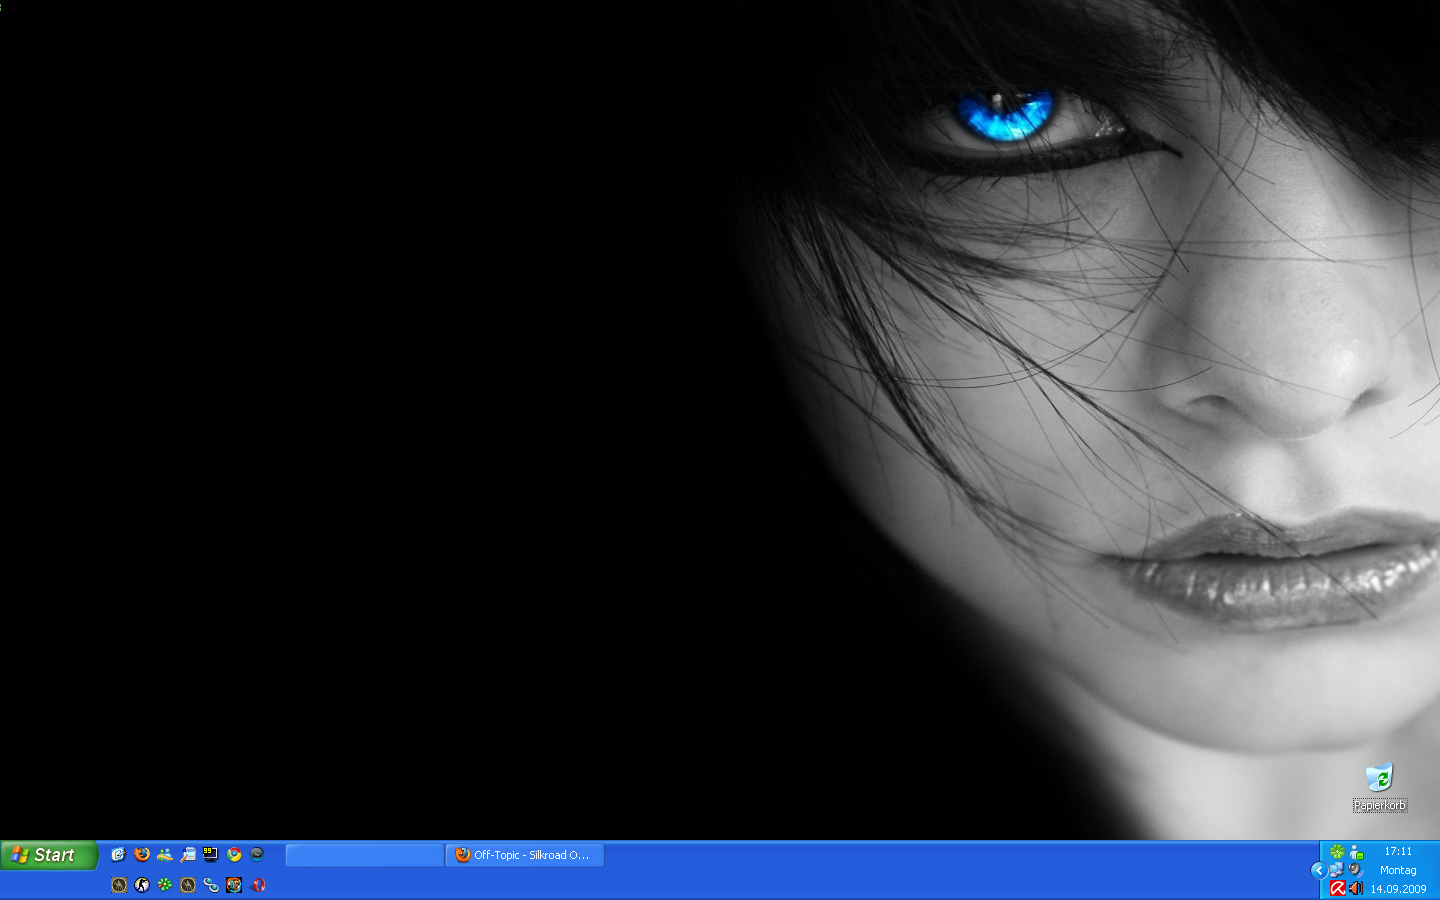Switch to Off-Topic - Silkroad Firefox window
The image size is (1440, 900).
point(525,855)
